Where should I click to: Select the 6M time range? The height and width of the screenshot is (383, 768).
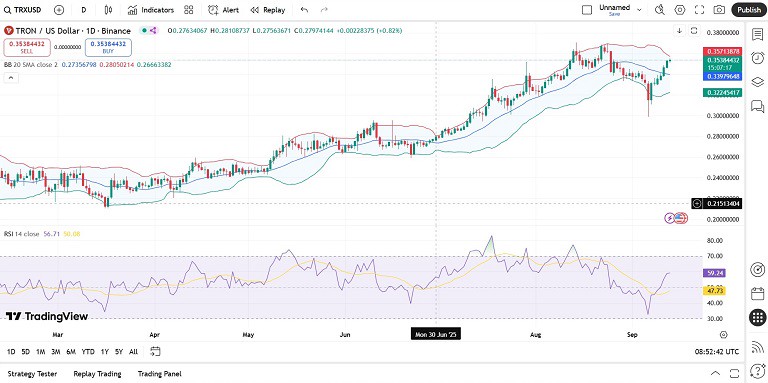71,352
